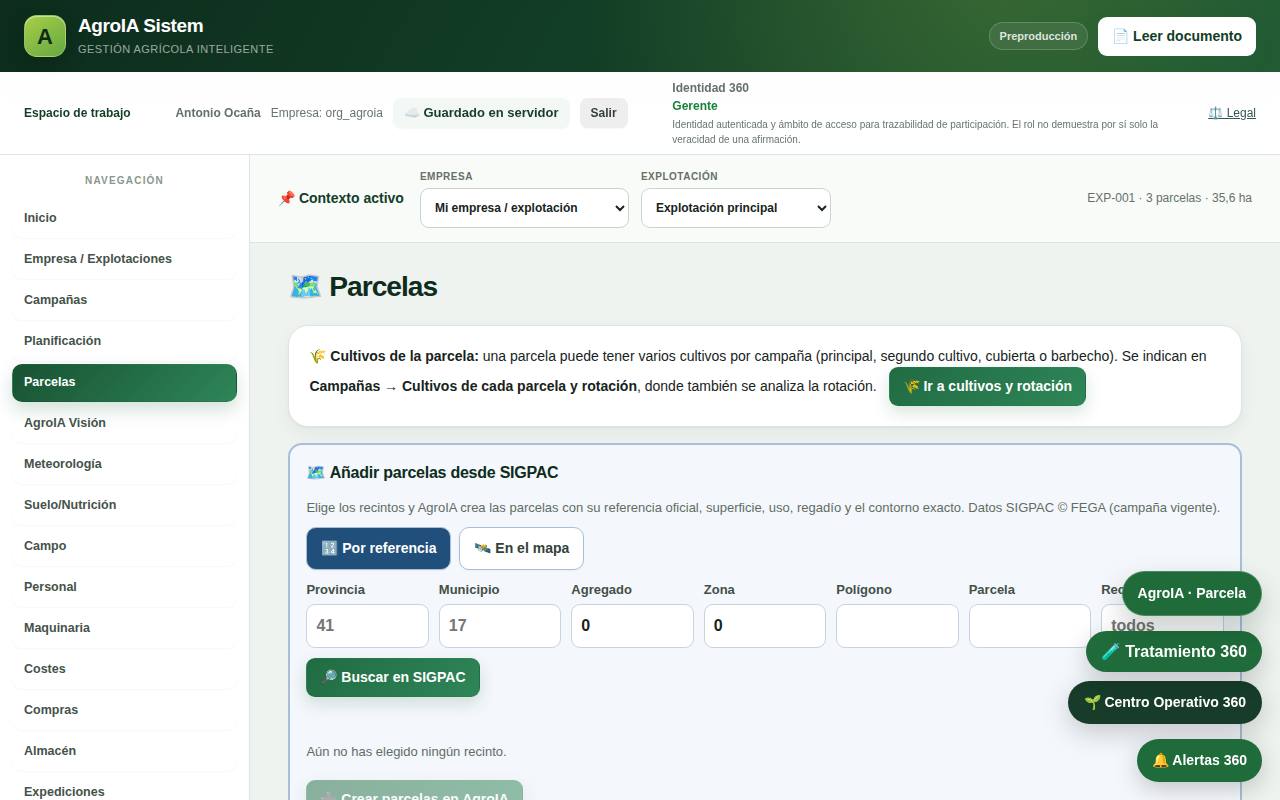Viewport: 1280px width, 800px height.
Task: Open the AgroIA · Parcela floating button
Action: click(x=1192, y=593)
